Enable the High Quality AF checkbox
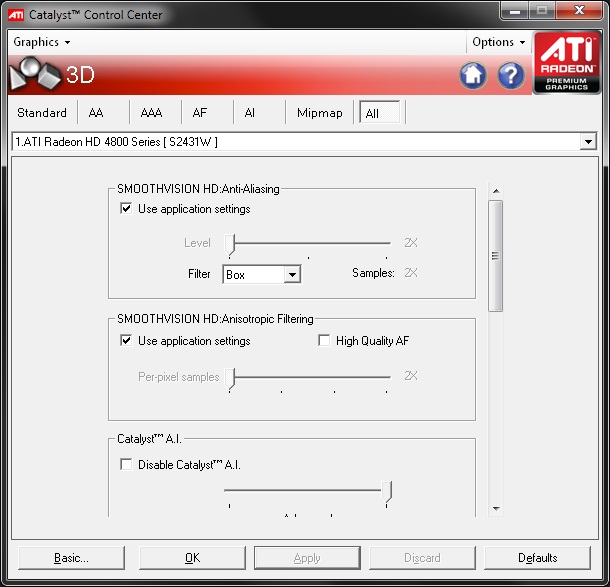The height and width of the screenshot is (587, 610). pyautogui.click(x=324, y=340)
